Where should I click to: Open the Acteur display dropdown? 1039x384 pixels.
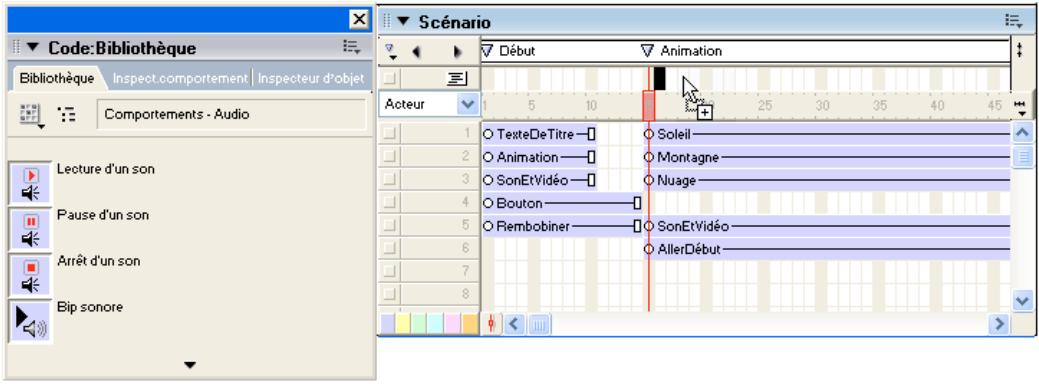(468, 104)
